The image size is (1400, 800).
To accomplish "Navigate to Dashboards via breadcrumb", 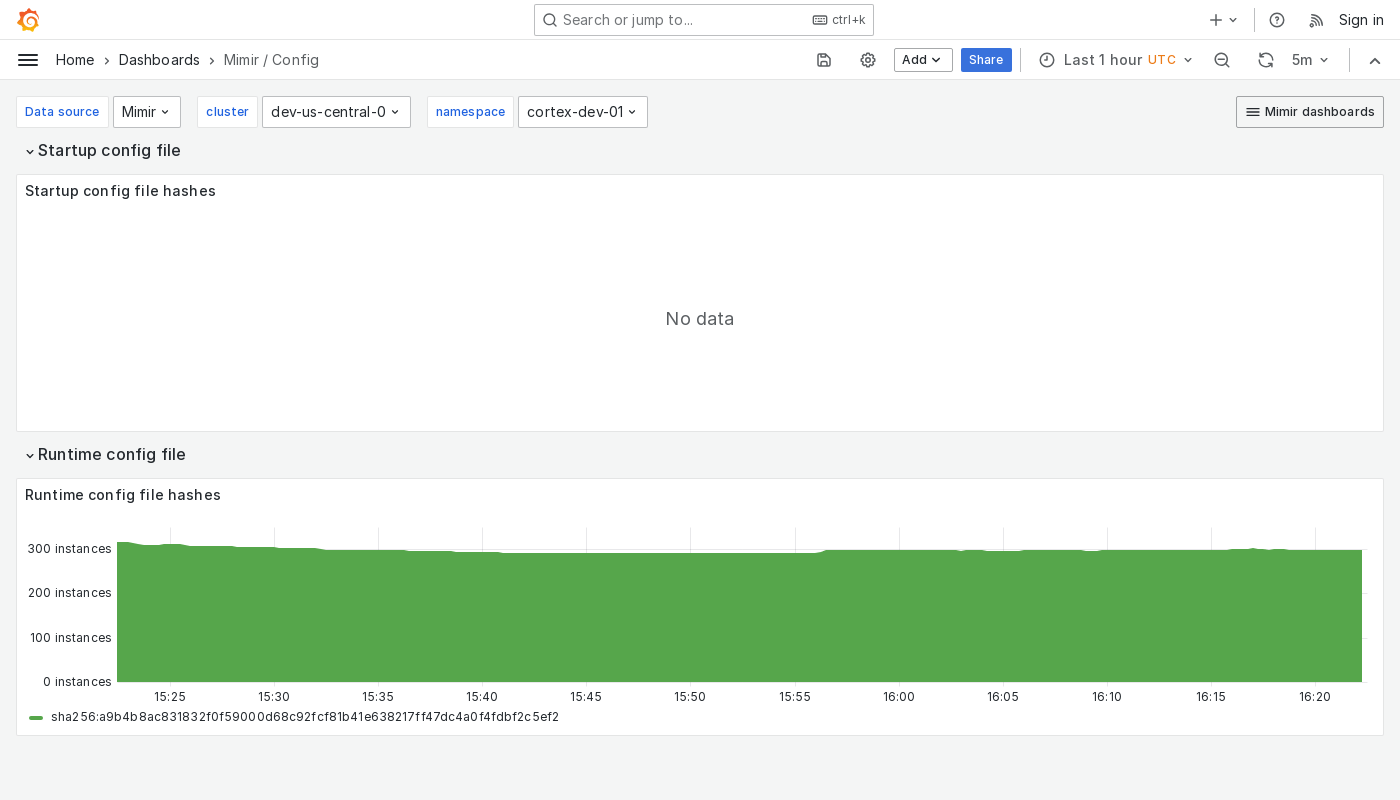I will pyautogui.click(x=159, y=60).
